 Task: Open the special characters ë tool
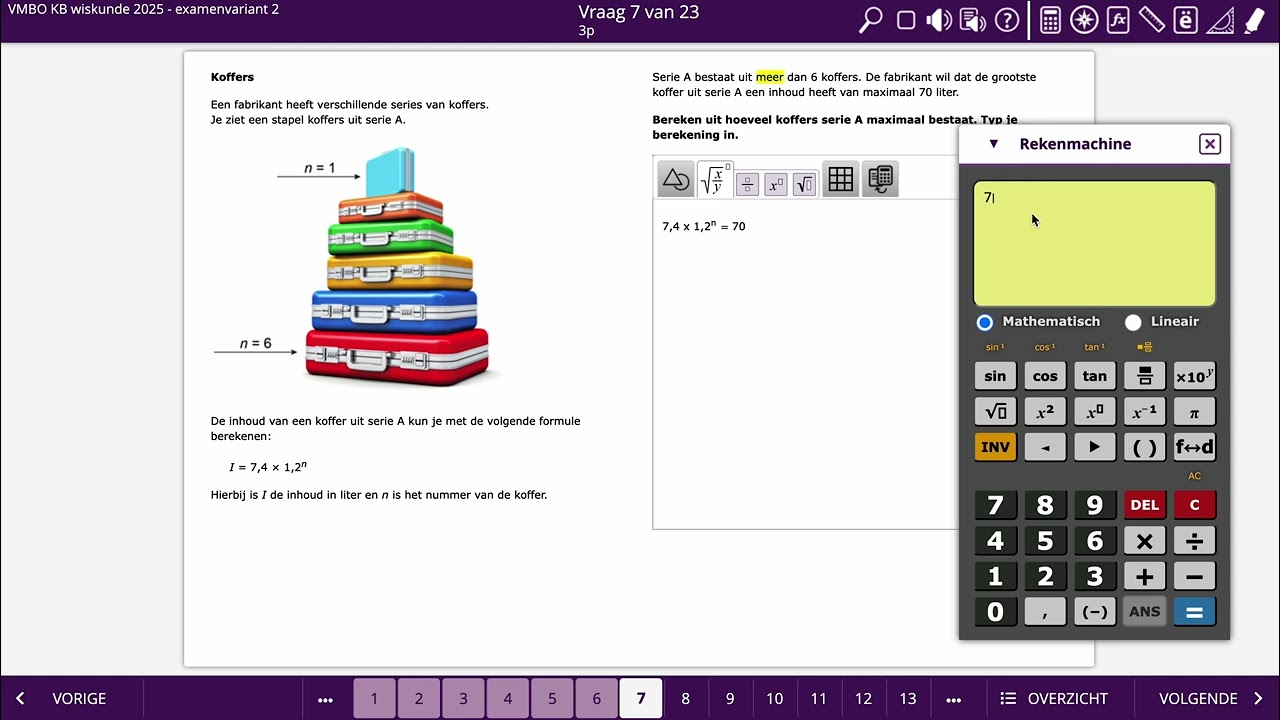pos(1186,20)
